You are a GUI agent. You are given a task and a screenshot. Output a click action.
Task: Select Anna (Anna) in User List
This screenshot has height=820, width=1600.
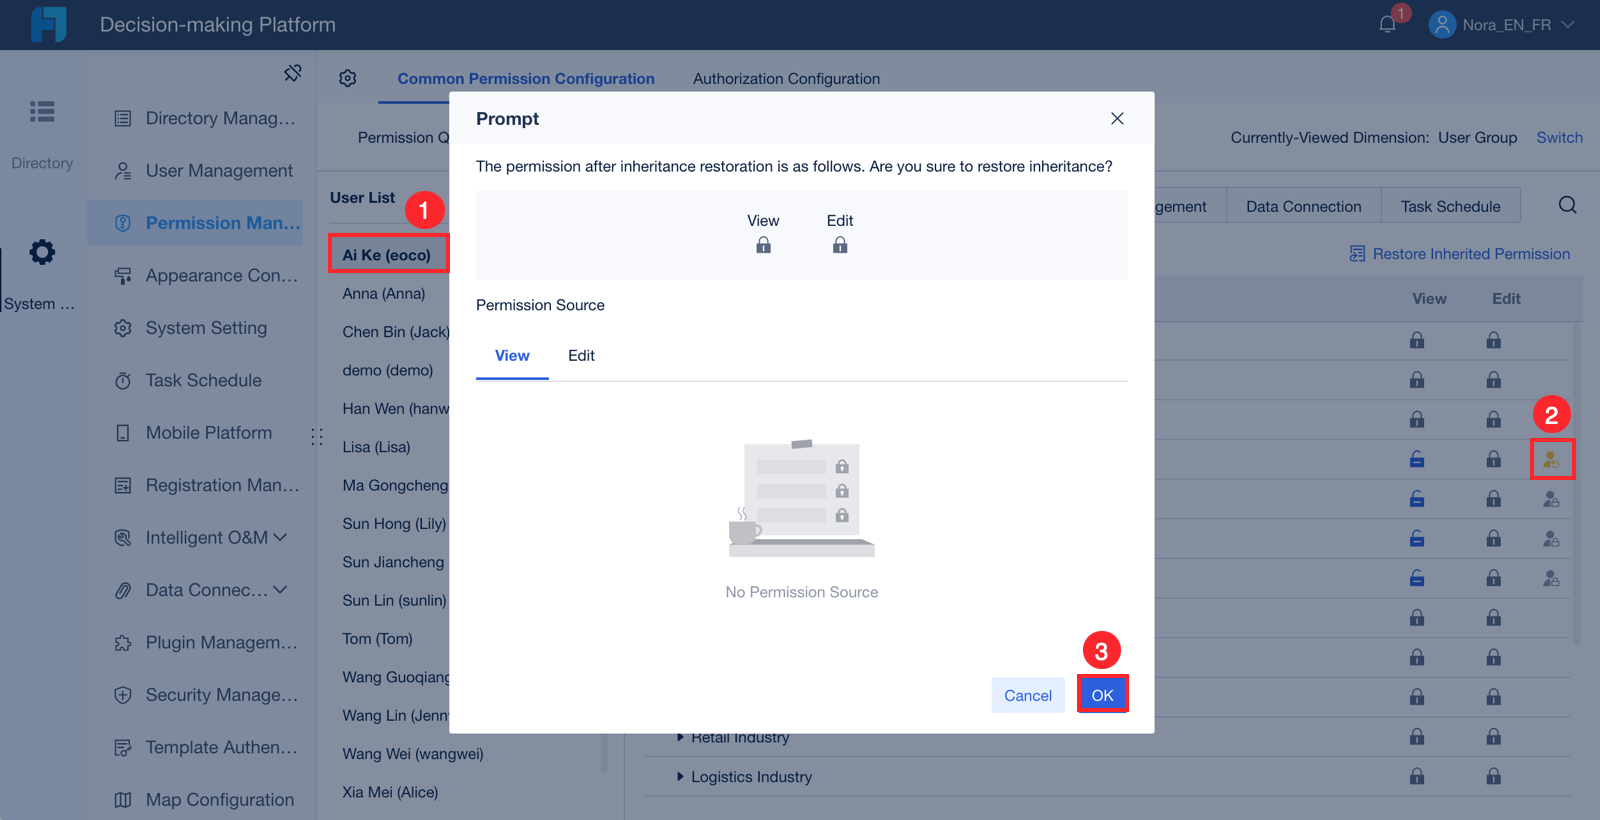[x=384, y=293]
